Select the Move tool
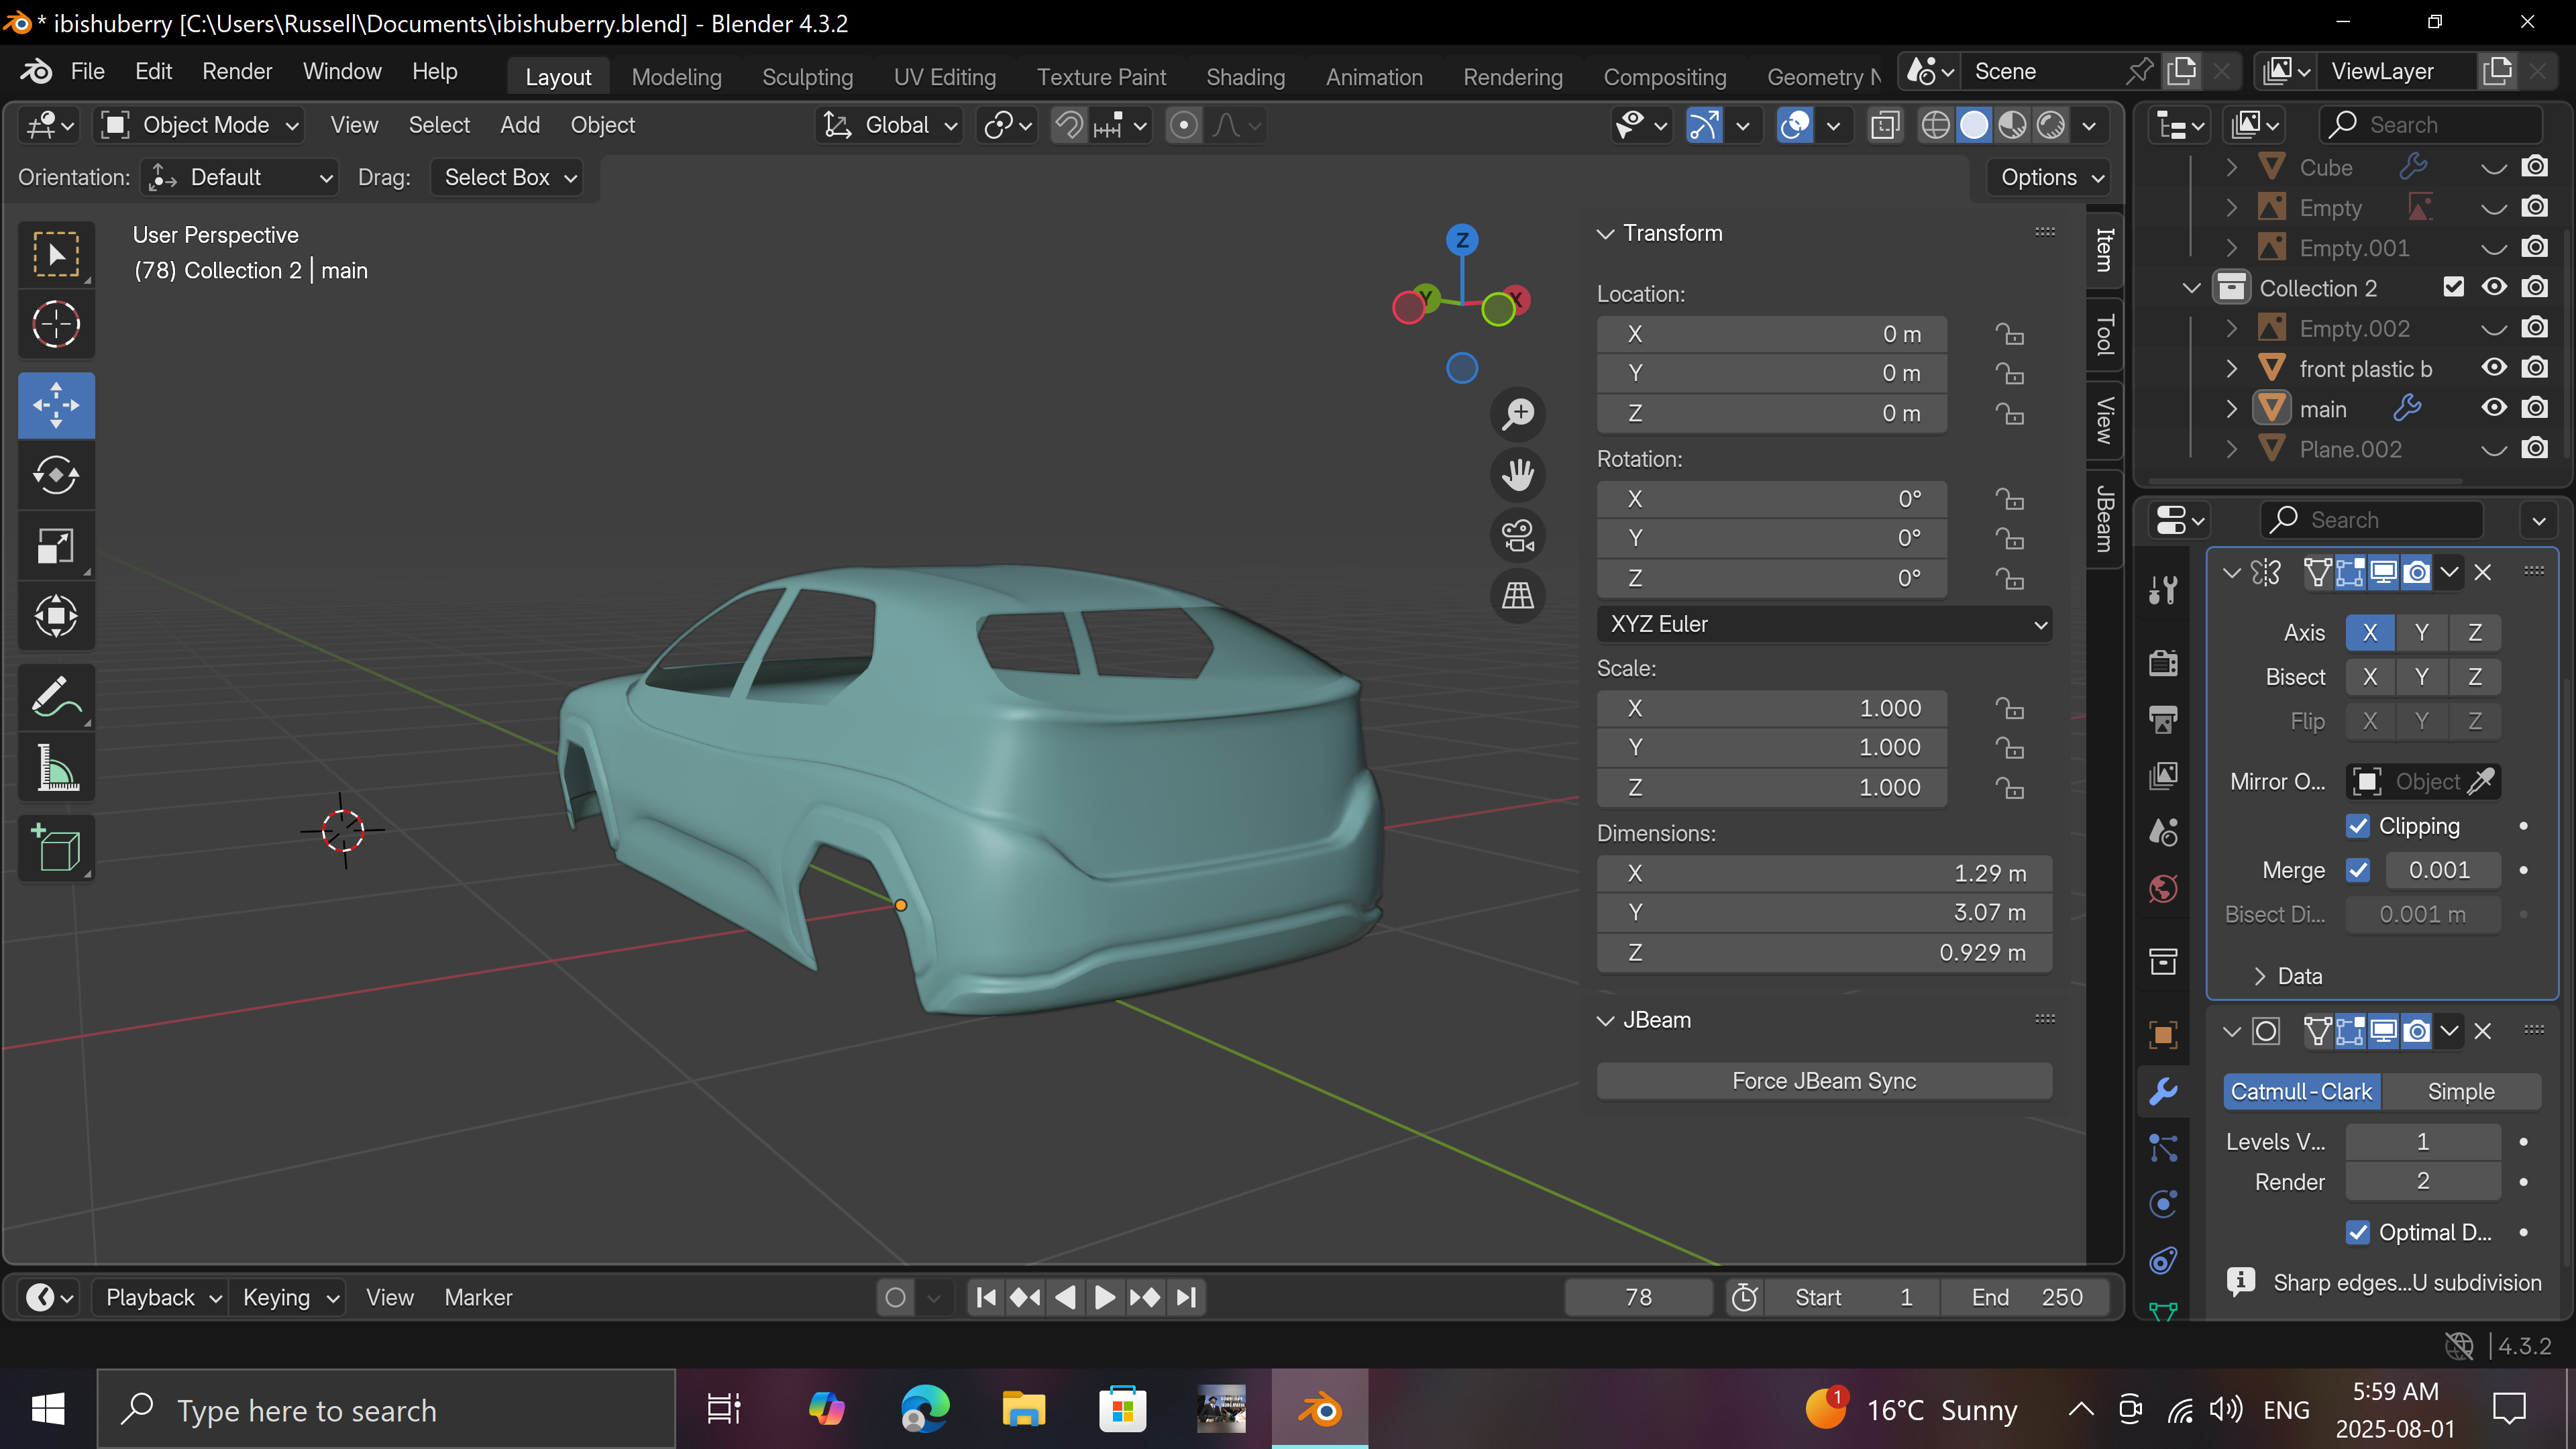Image resolution: width=2576 pixels, height=1449 pixels. click(56, 405)
